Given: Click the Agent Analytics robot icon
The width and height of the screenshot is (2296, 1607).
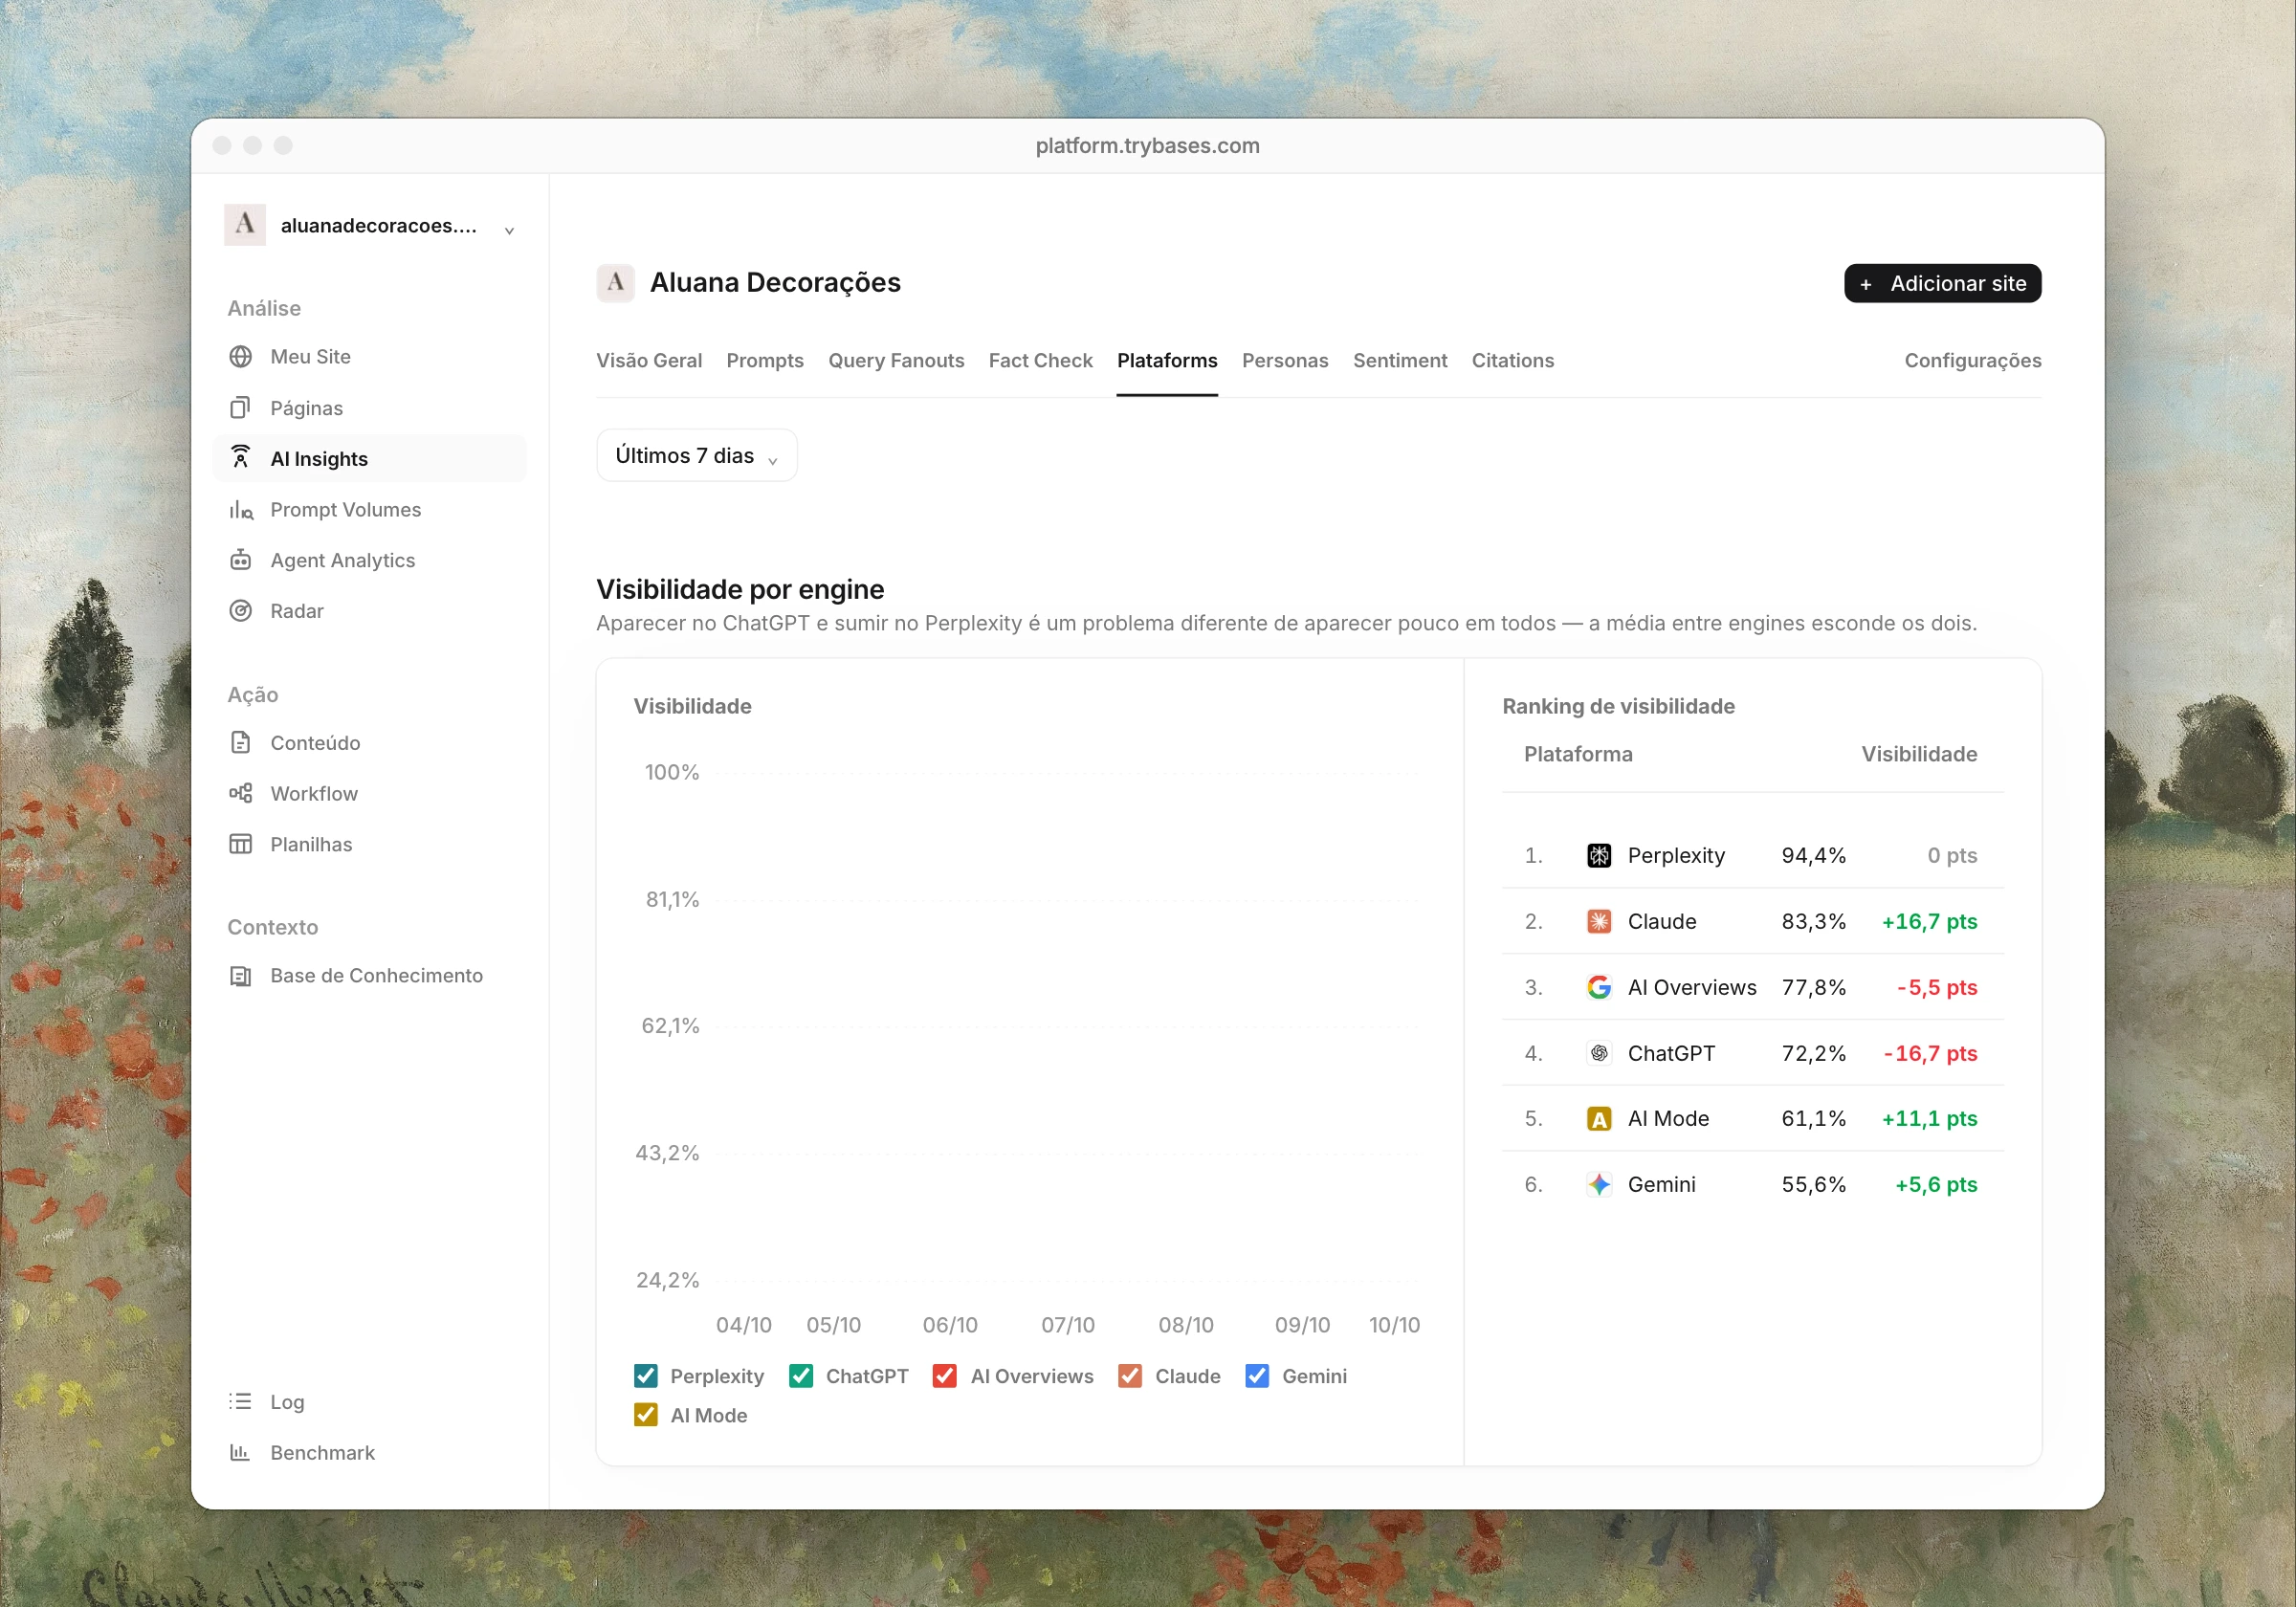Looking at the screenshot, I should tap(240, 560).
